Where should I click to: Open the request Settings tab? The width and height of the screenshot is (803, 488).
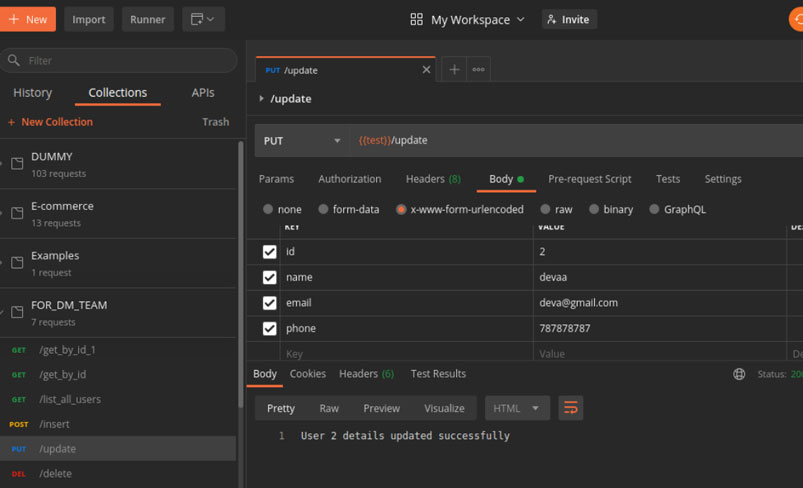point(723,179)
